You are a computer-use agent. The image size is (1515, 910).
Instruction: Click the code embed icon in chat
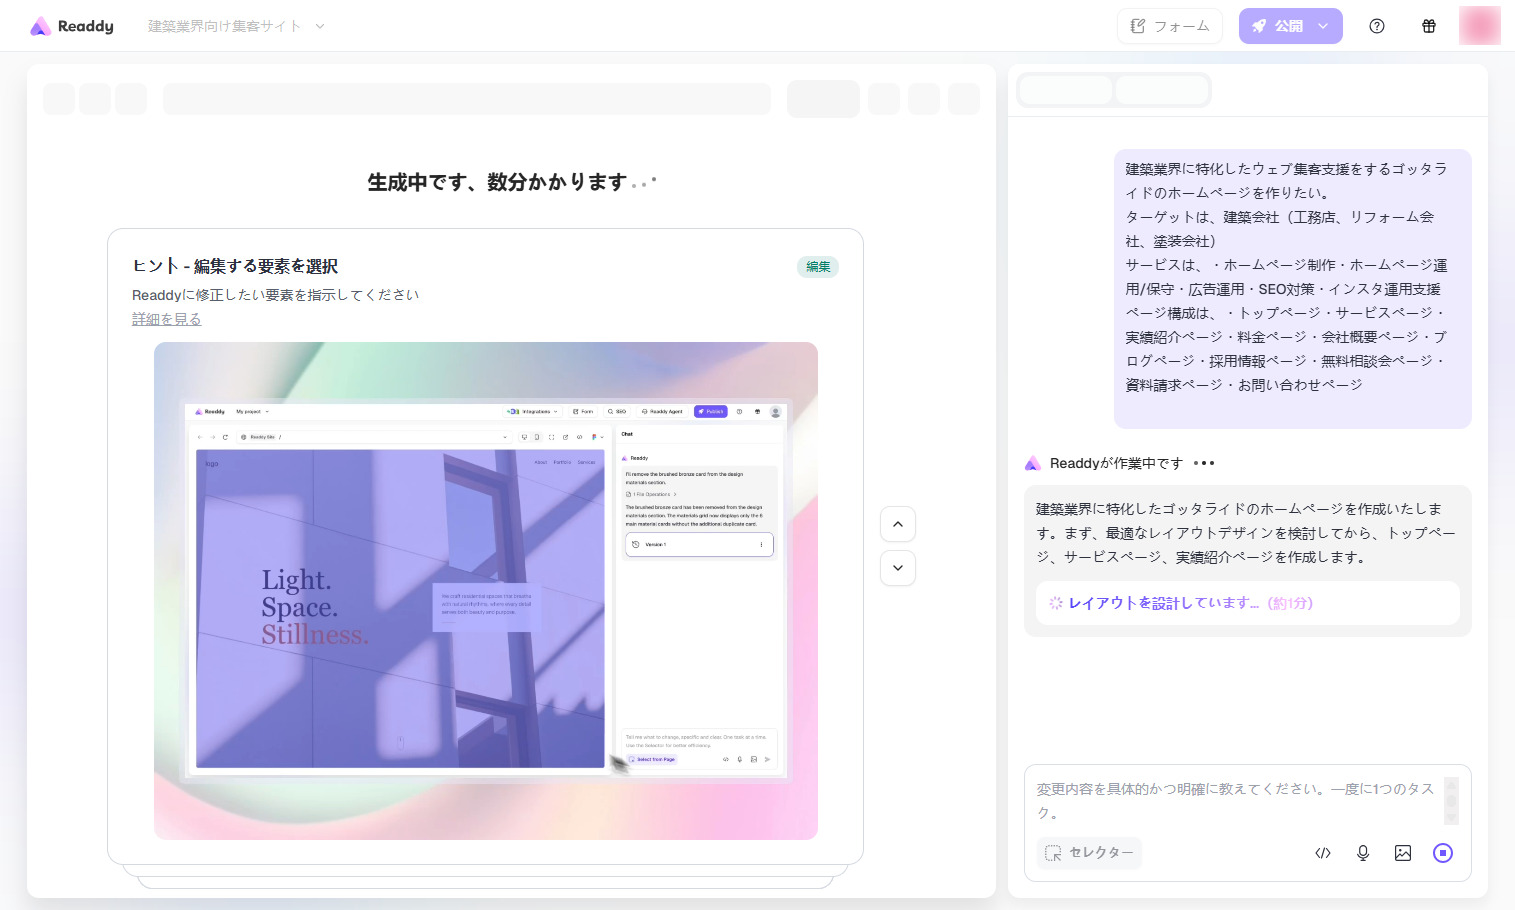tap(1323, 853)
